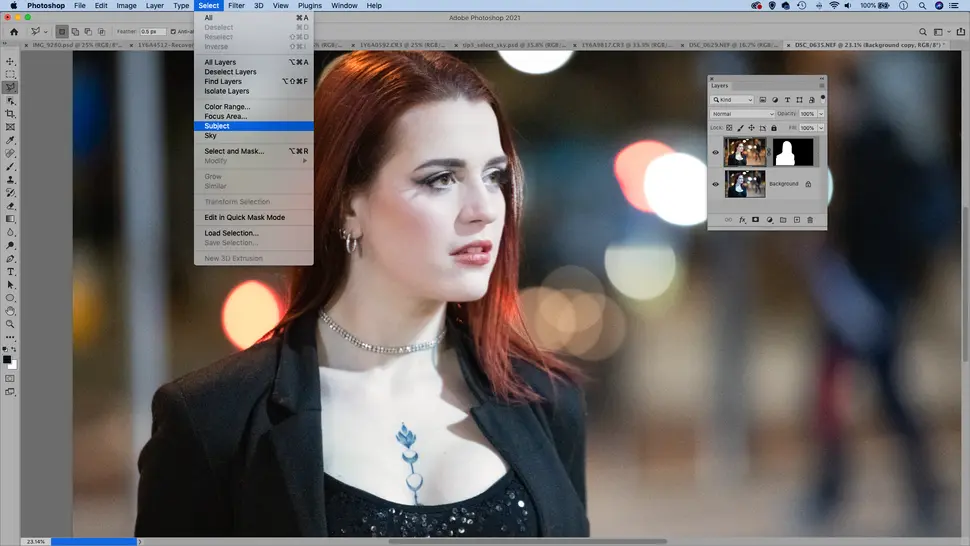
Task: Click the background color swatch
Action: 14,366
